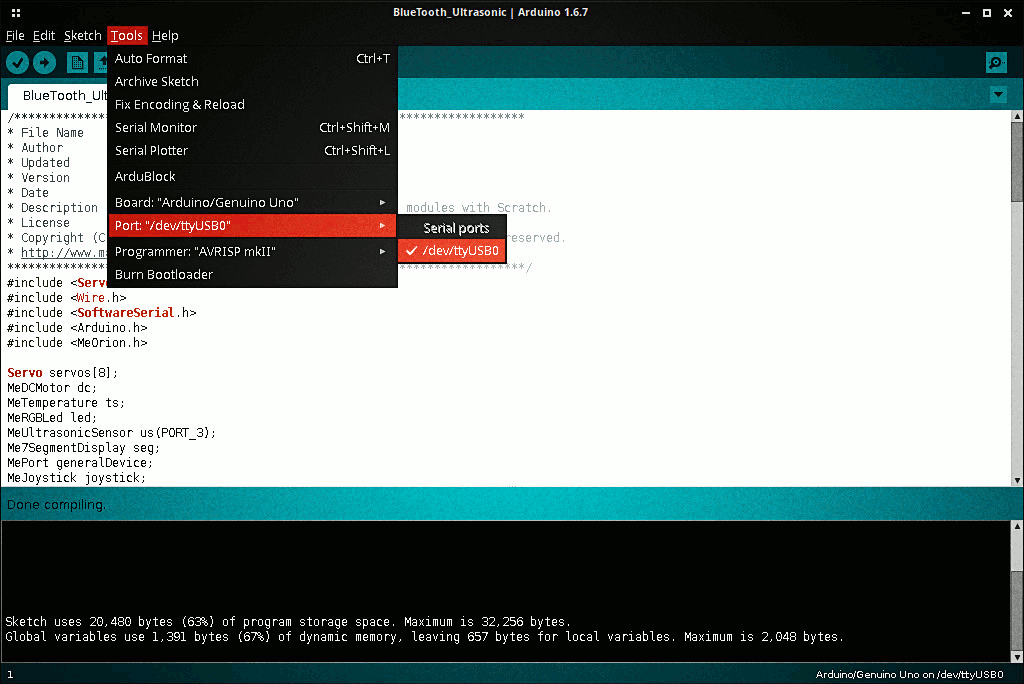This screenshot has width=1024, height=684.
Task: Choose Burn Bootloader menu entry
Action: 252,274
